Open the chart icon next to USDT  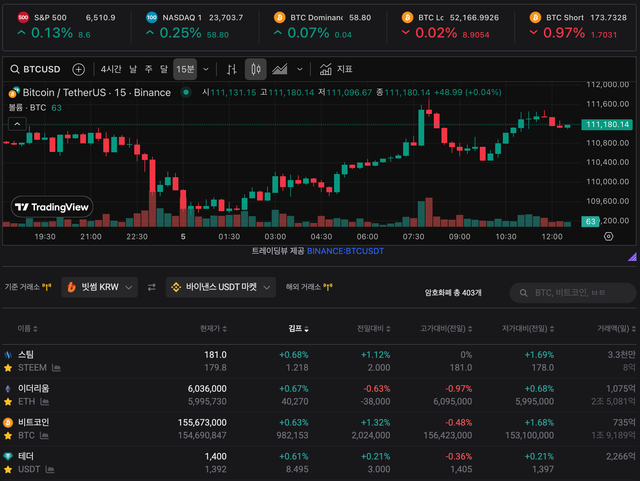50,468
